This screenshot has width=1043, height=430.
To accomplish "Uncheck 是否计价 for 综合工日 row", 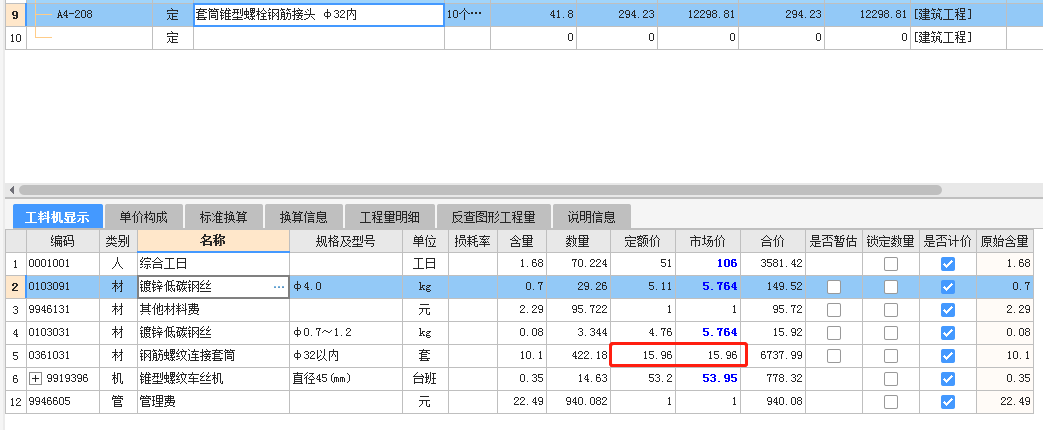I will point(948,264).
